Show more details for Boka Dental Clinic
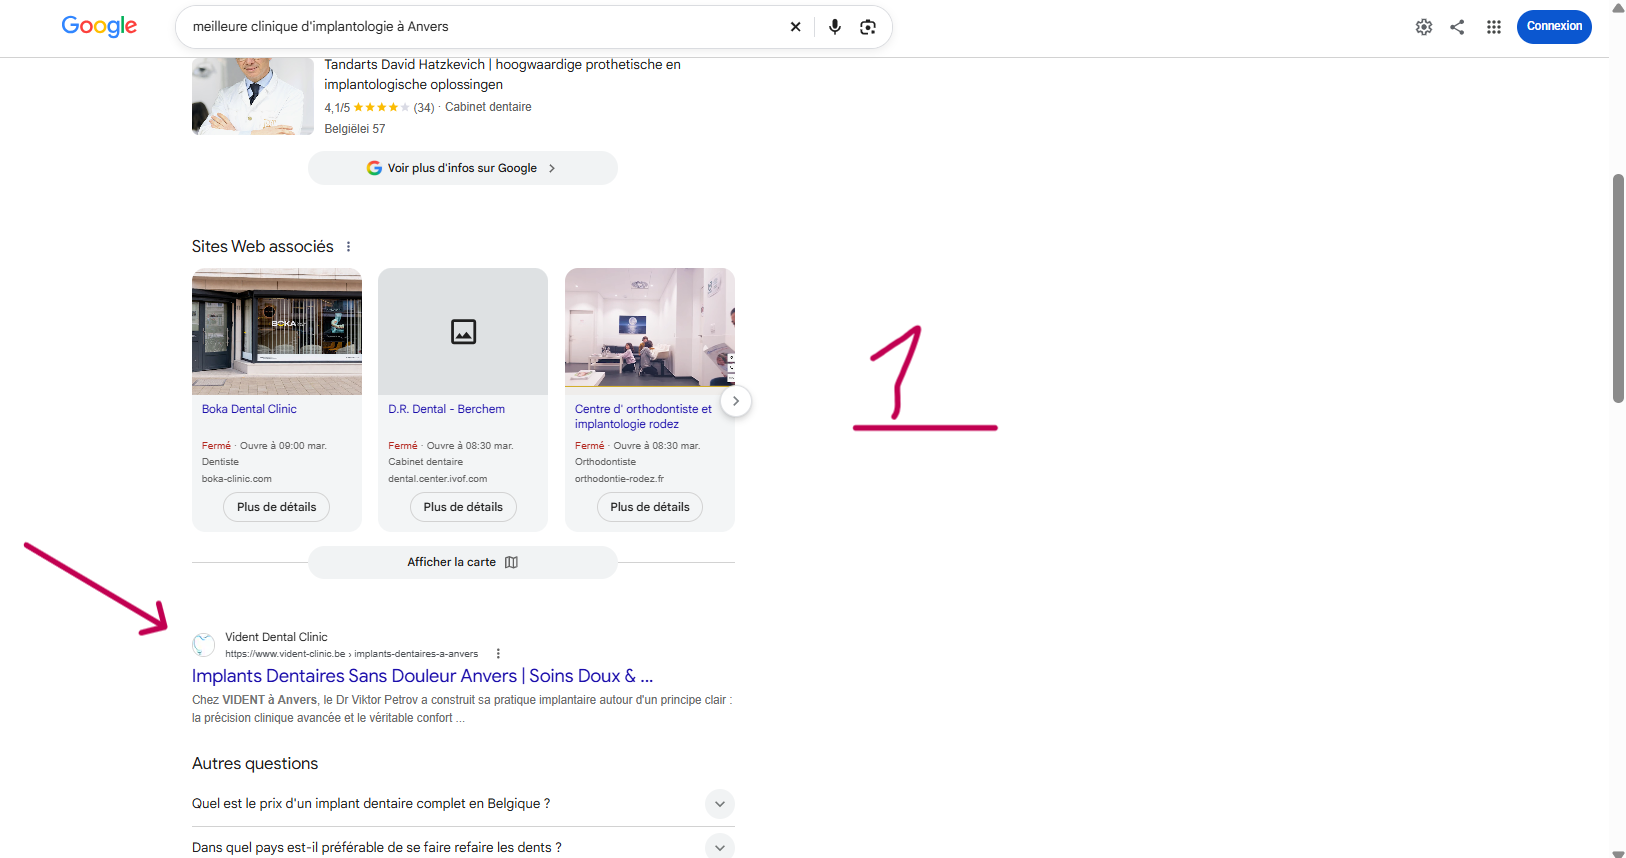The image size is (1626, 858). (x=276, y=507)
